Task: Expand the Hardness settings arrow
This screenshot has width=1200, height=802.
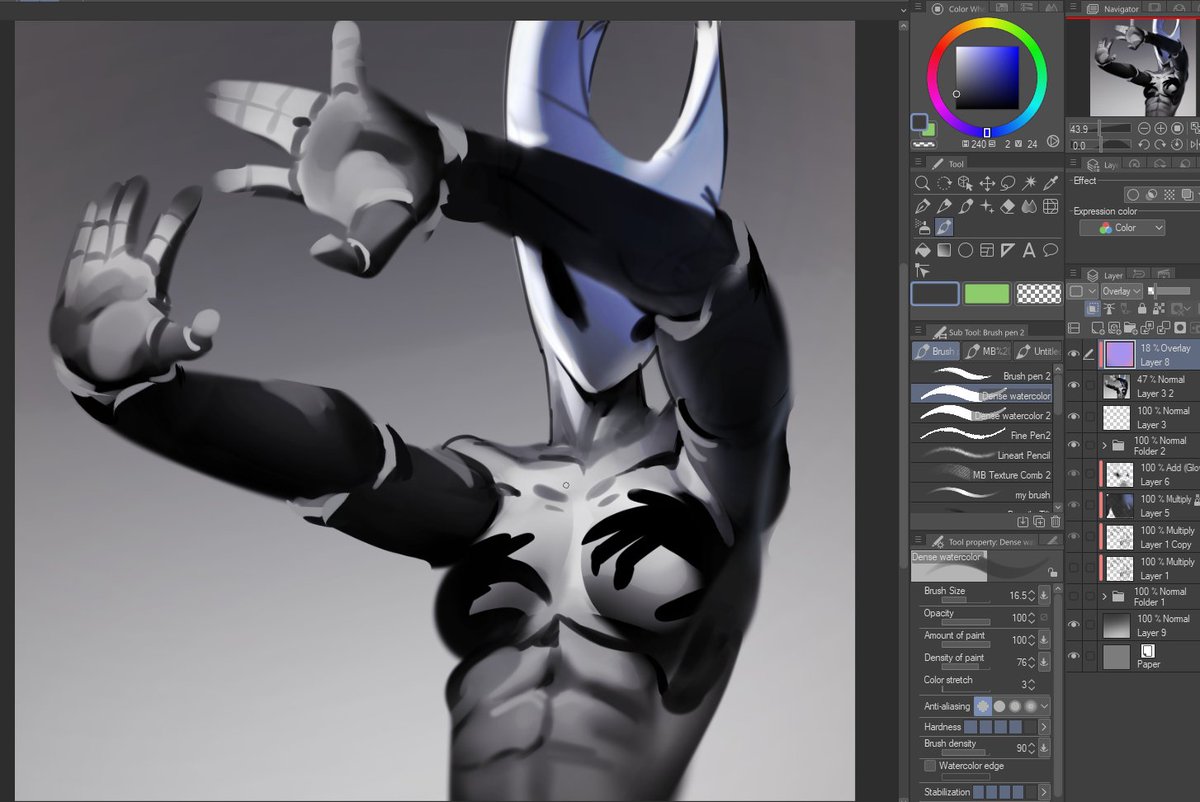Action: click(1045, 727)
